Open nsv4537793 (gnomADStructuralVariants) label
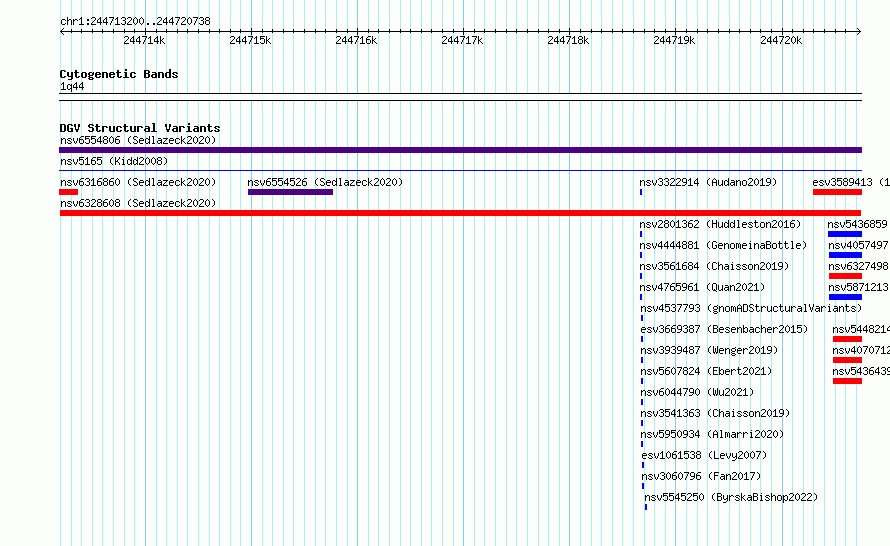The width and height of the screenshot is (890, 546). tap(751, 308)
